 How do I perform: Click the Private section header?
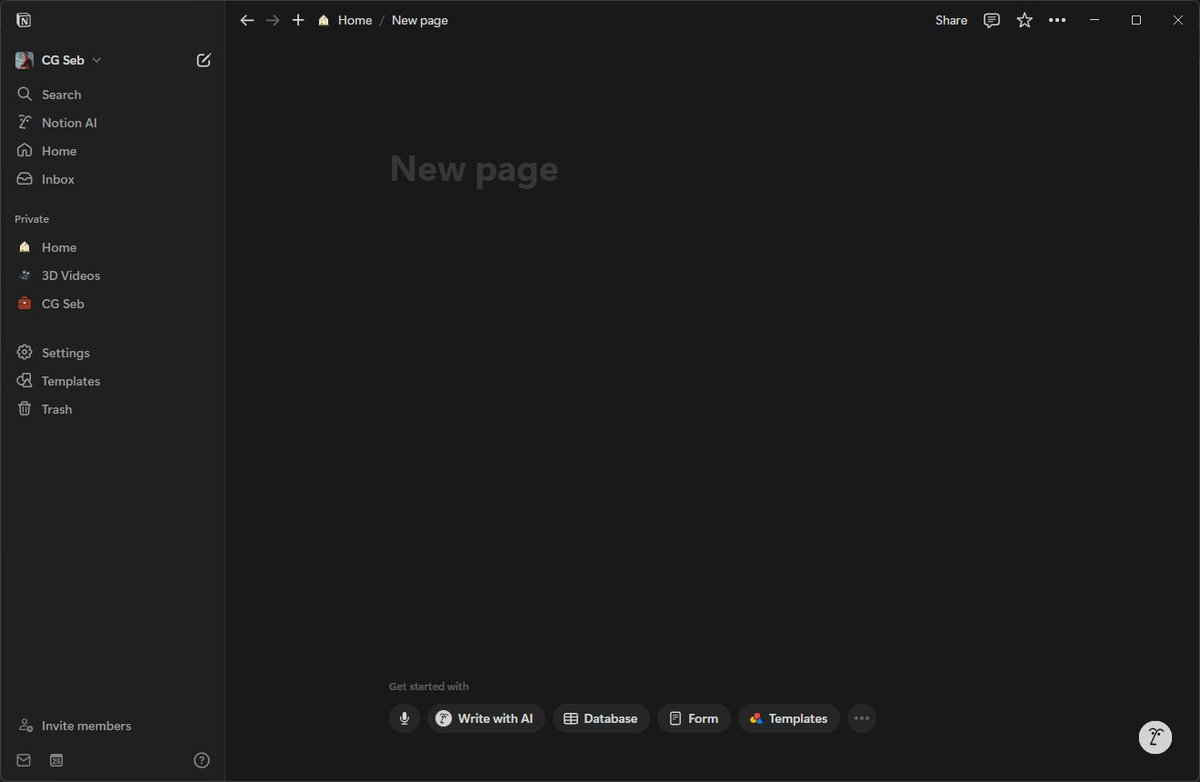pyautogui.click(x=32, y=219)
